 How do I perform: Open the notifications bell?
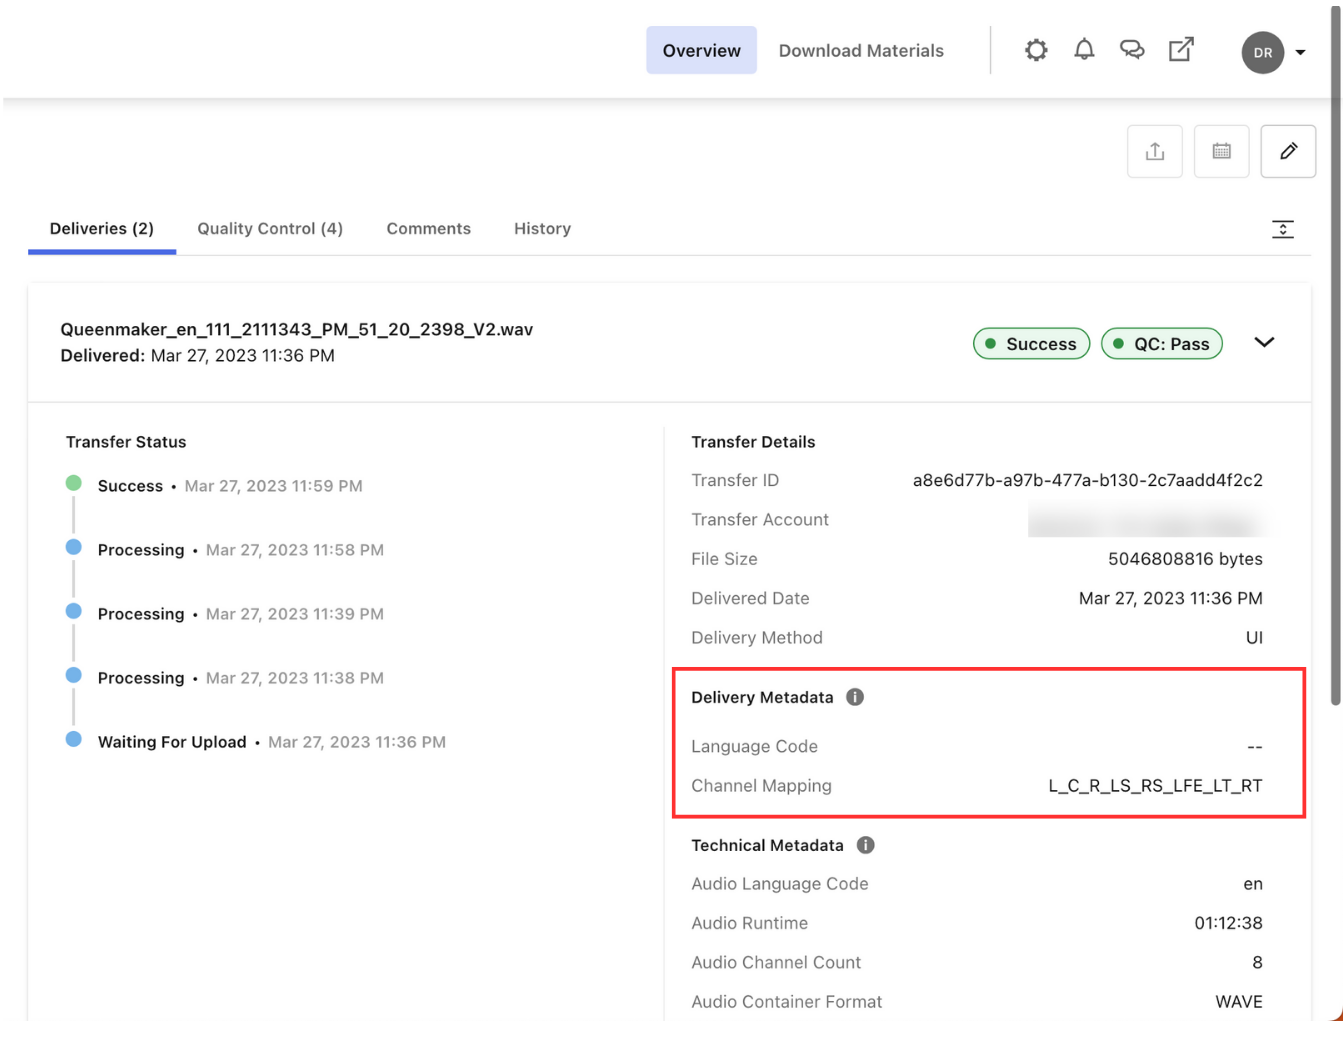[x=1084, y=50]
